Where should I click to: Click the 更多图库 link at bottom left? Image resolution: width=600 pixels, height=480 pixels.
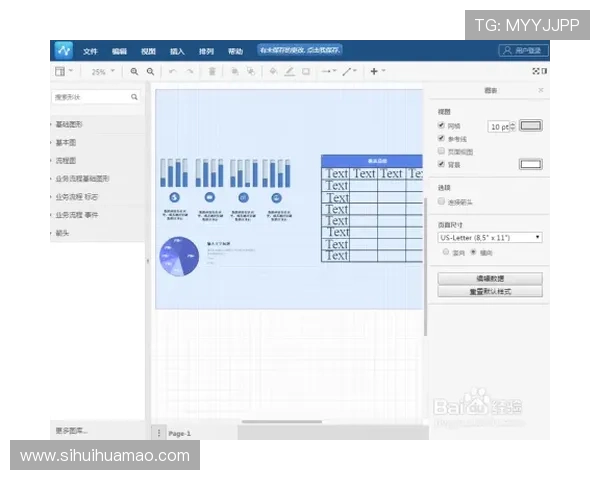coord(72,431)
